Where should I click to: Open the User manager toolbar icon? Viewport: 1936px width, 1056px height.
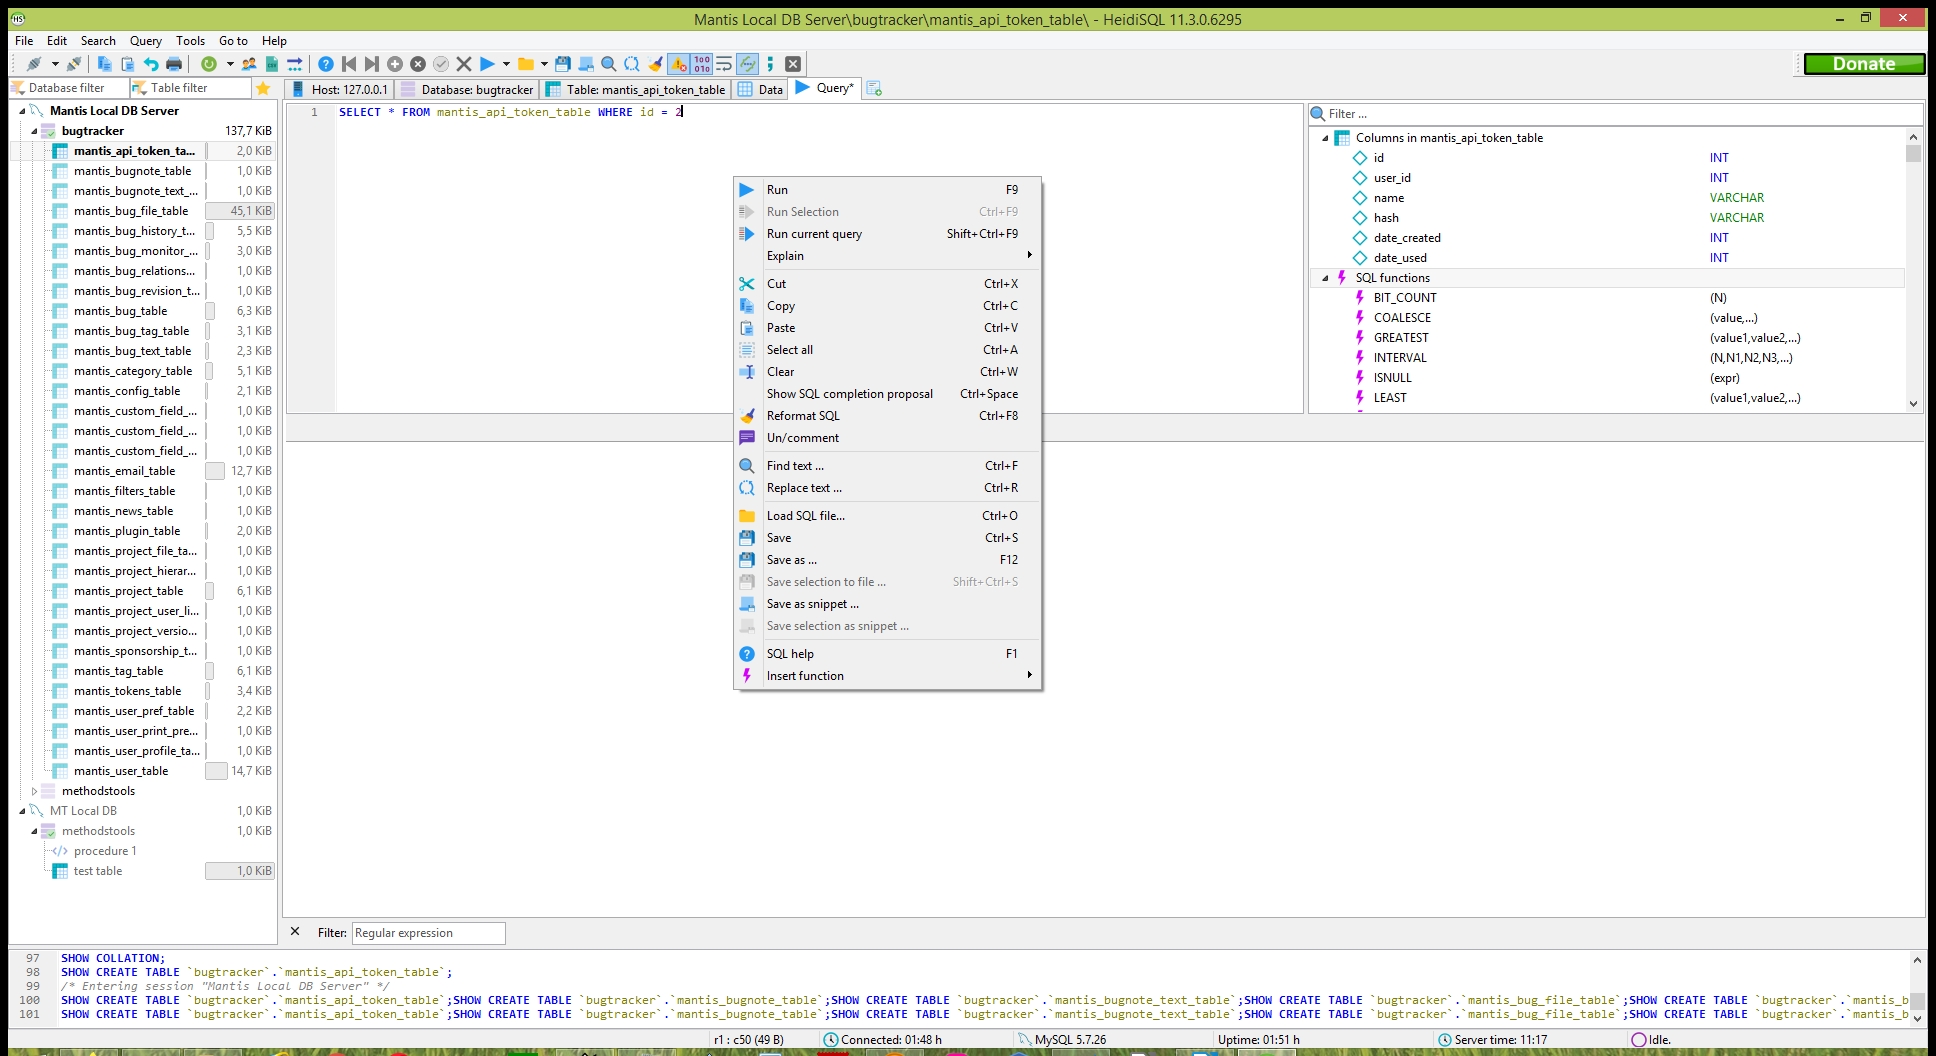(x=249, y=64)
